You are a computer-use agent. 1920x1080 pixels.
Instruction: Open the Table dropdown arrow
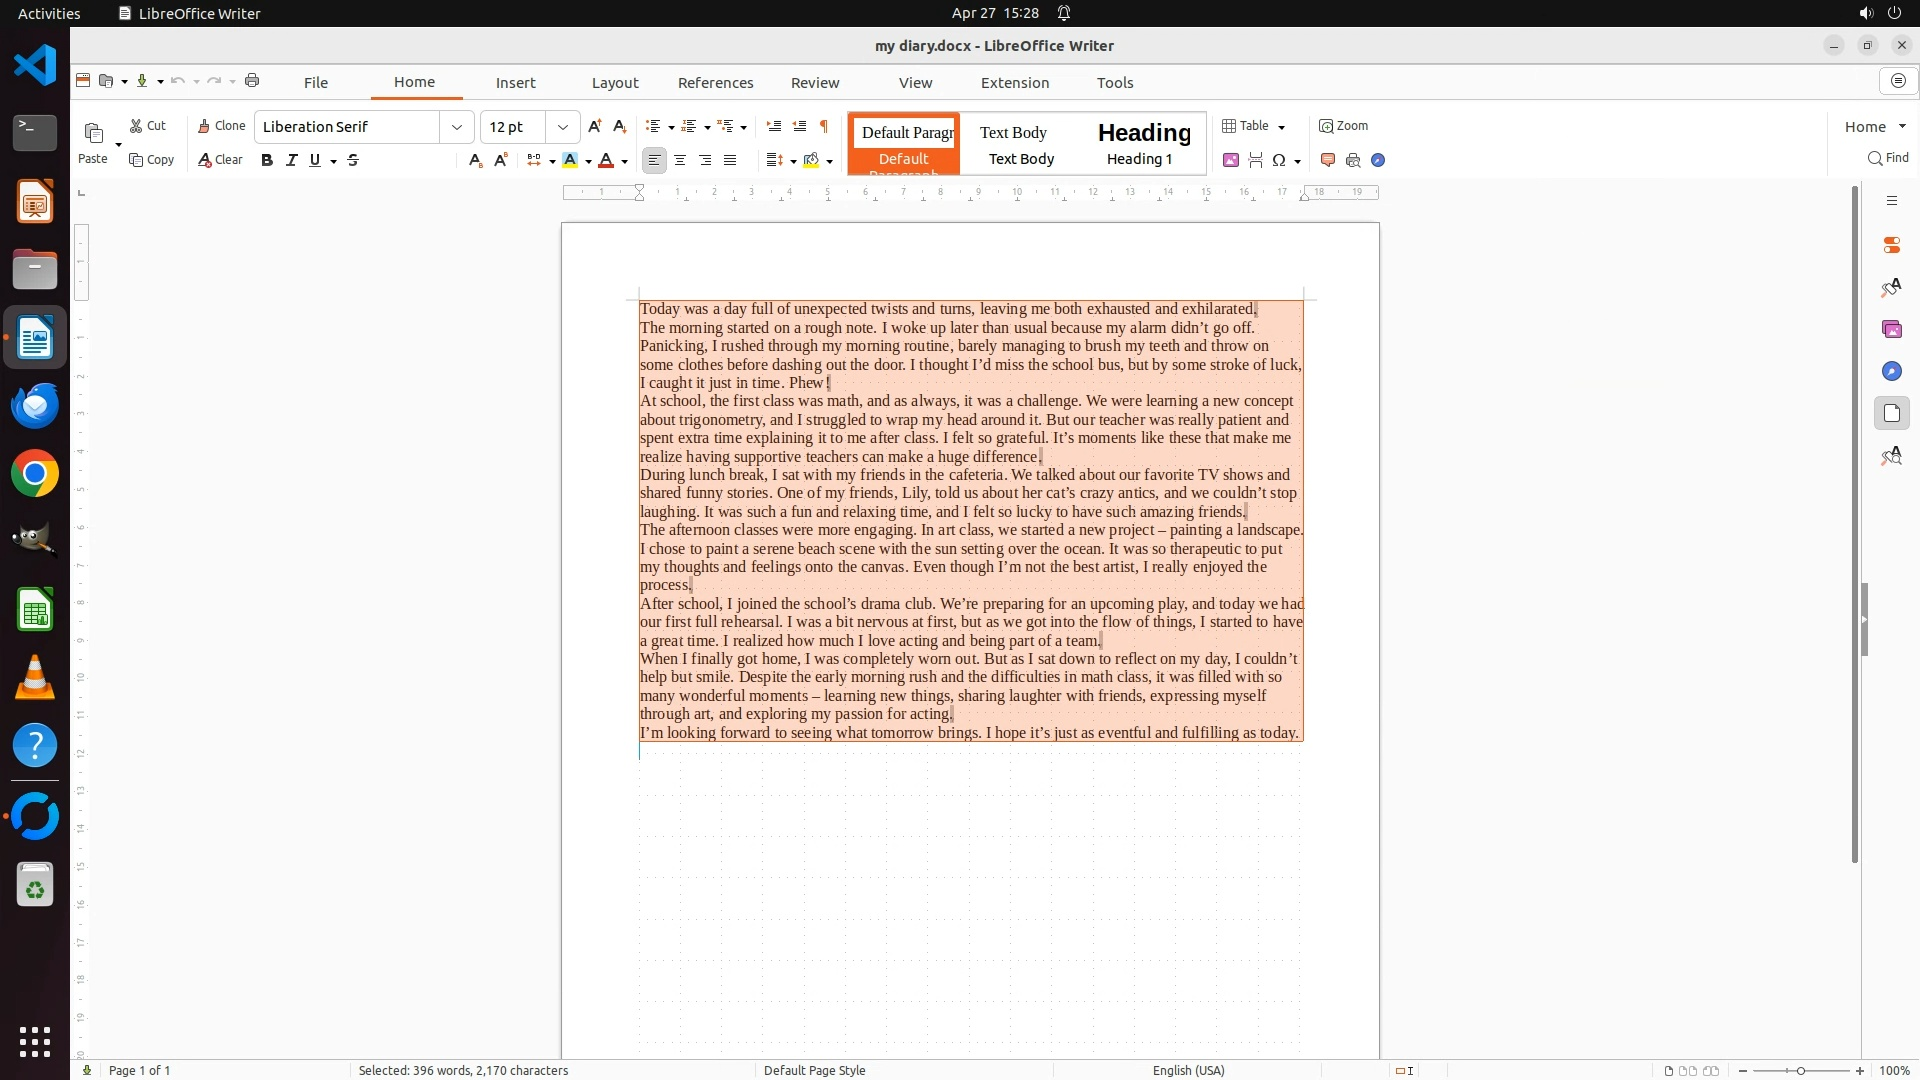(x=1282, y=127)
